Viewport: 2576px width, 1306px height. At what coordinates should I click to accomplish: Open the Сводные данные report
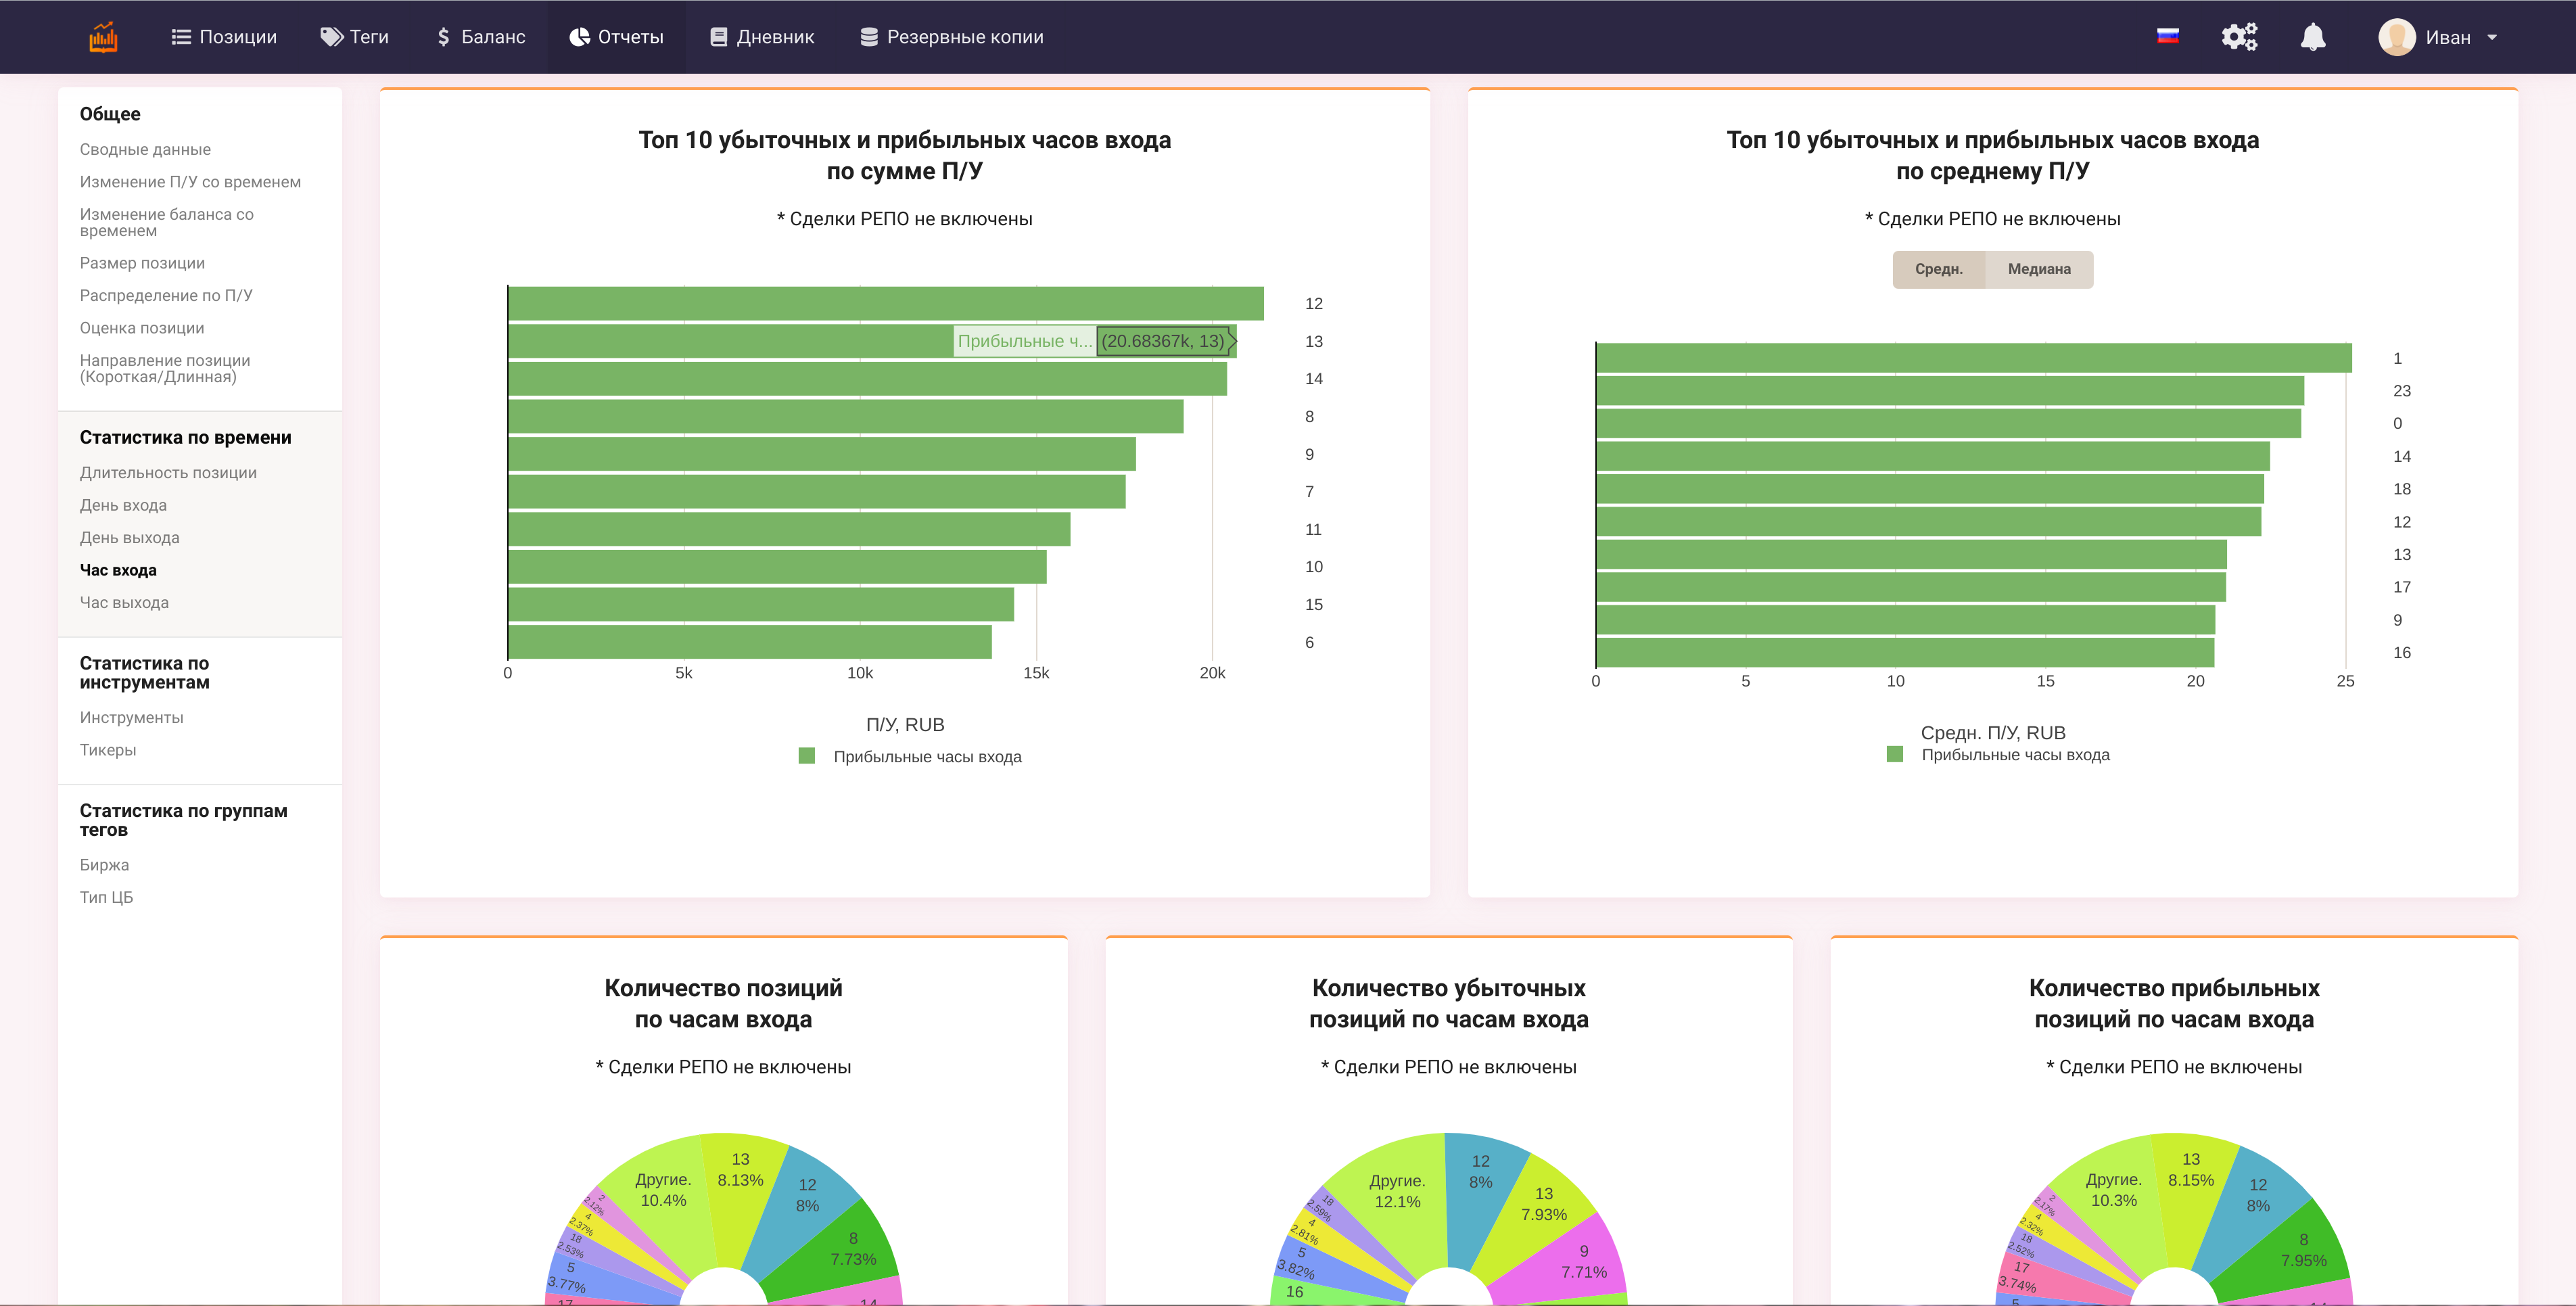[x=145, y=150]
